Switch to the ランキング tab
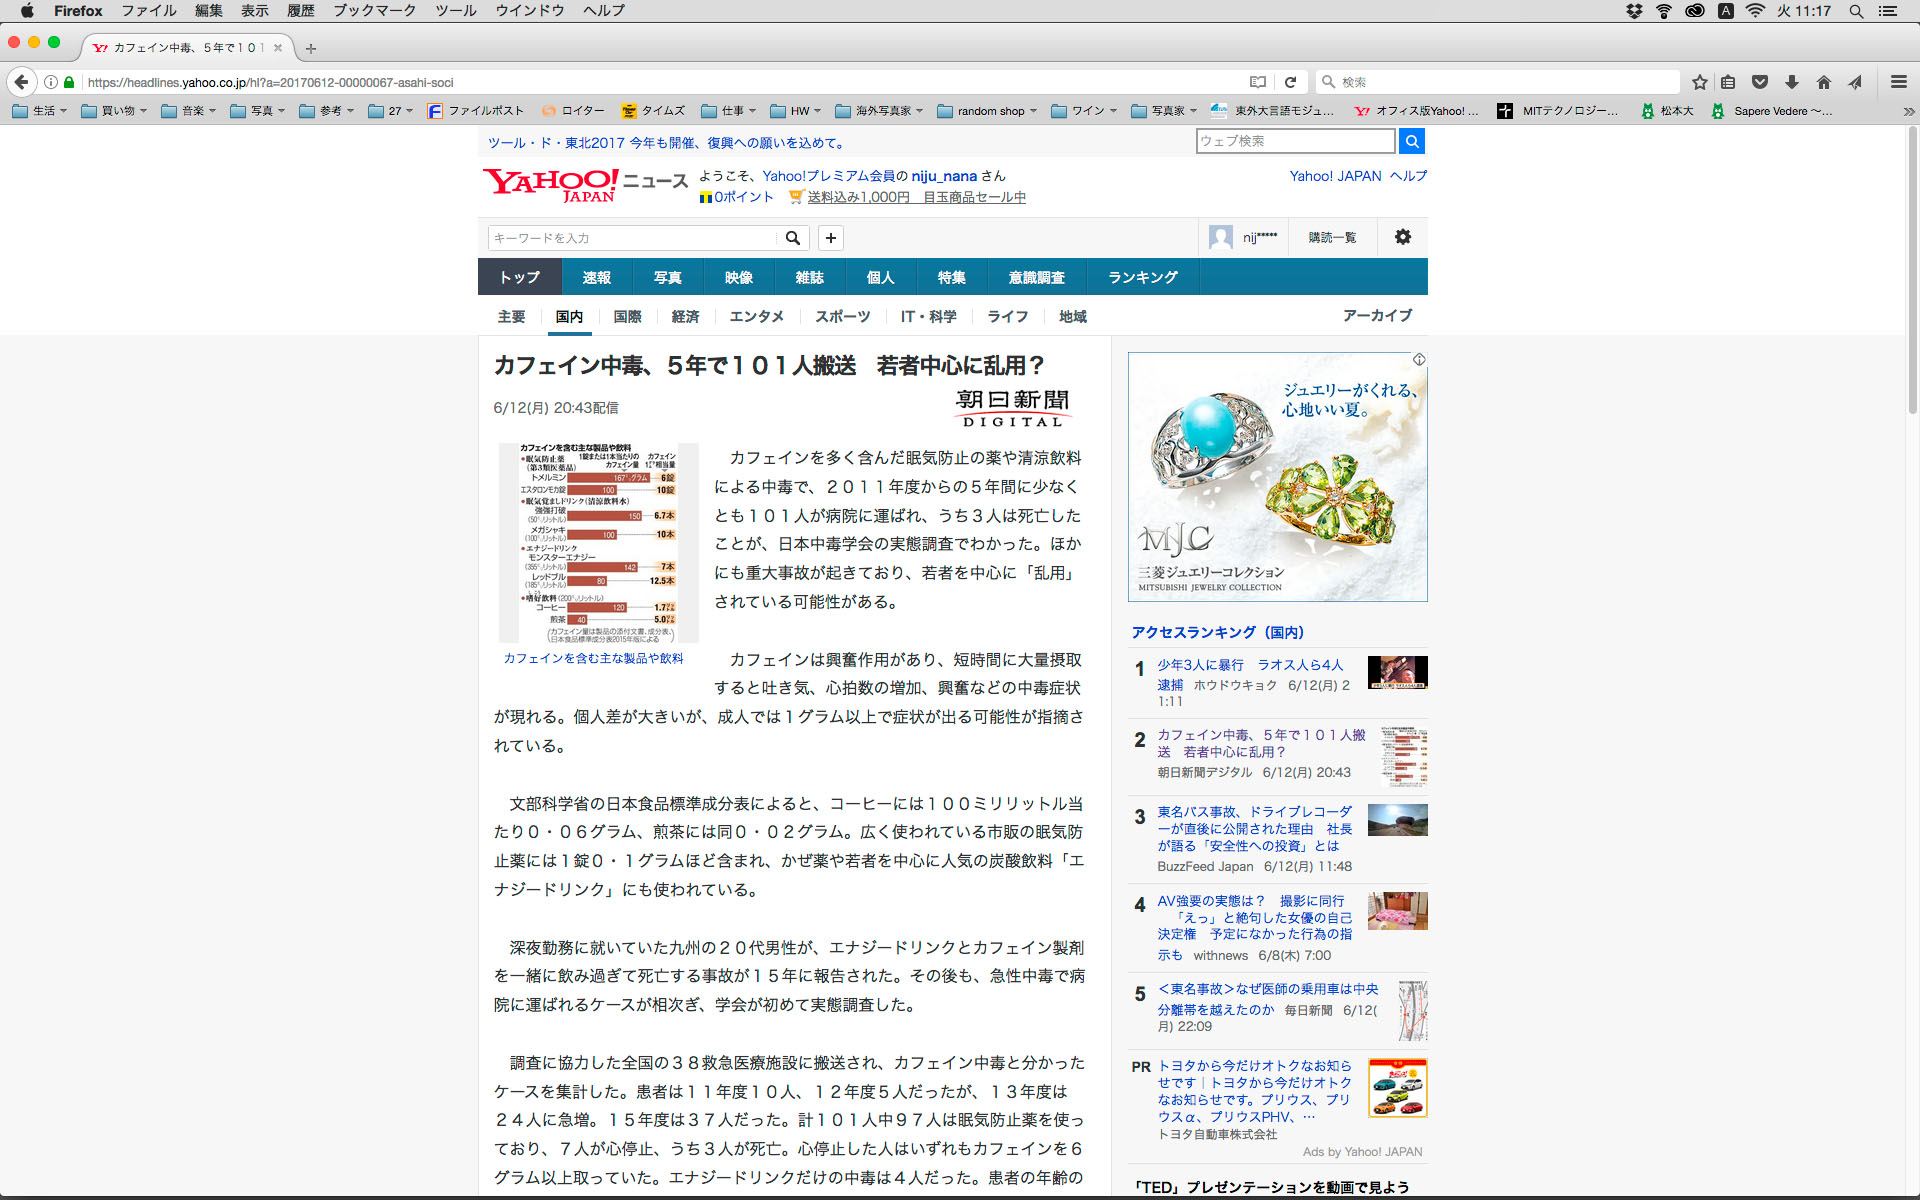 click(1142, 277)
